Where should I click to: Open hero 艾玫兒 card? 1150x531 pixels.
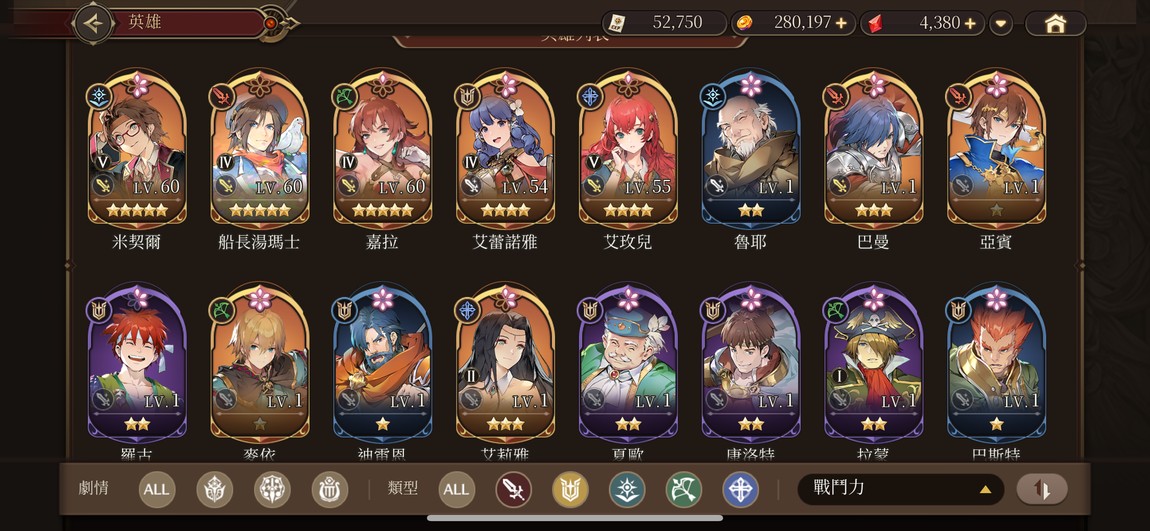[x=628, y=150]
